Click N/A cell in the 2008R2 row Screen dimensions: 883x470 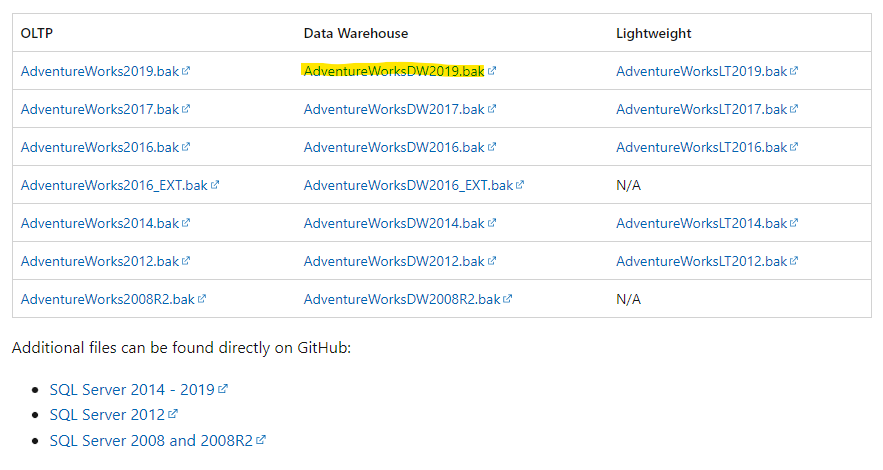[628, 299]
